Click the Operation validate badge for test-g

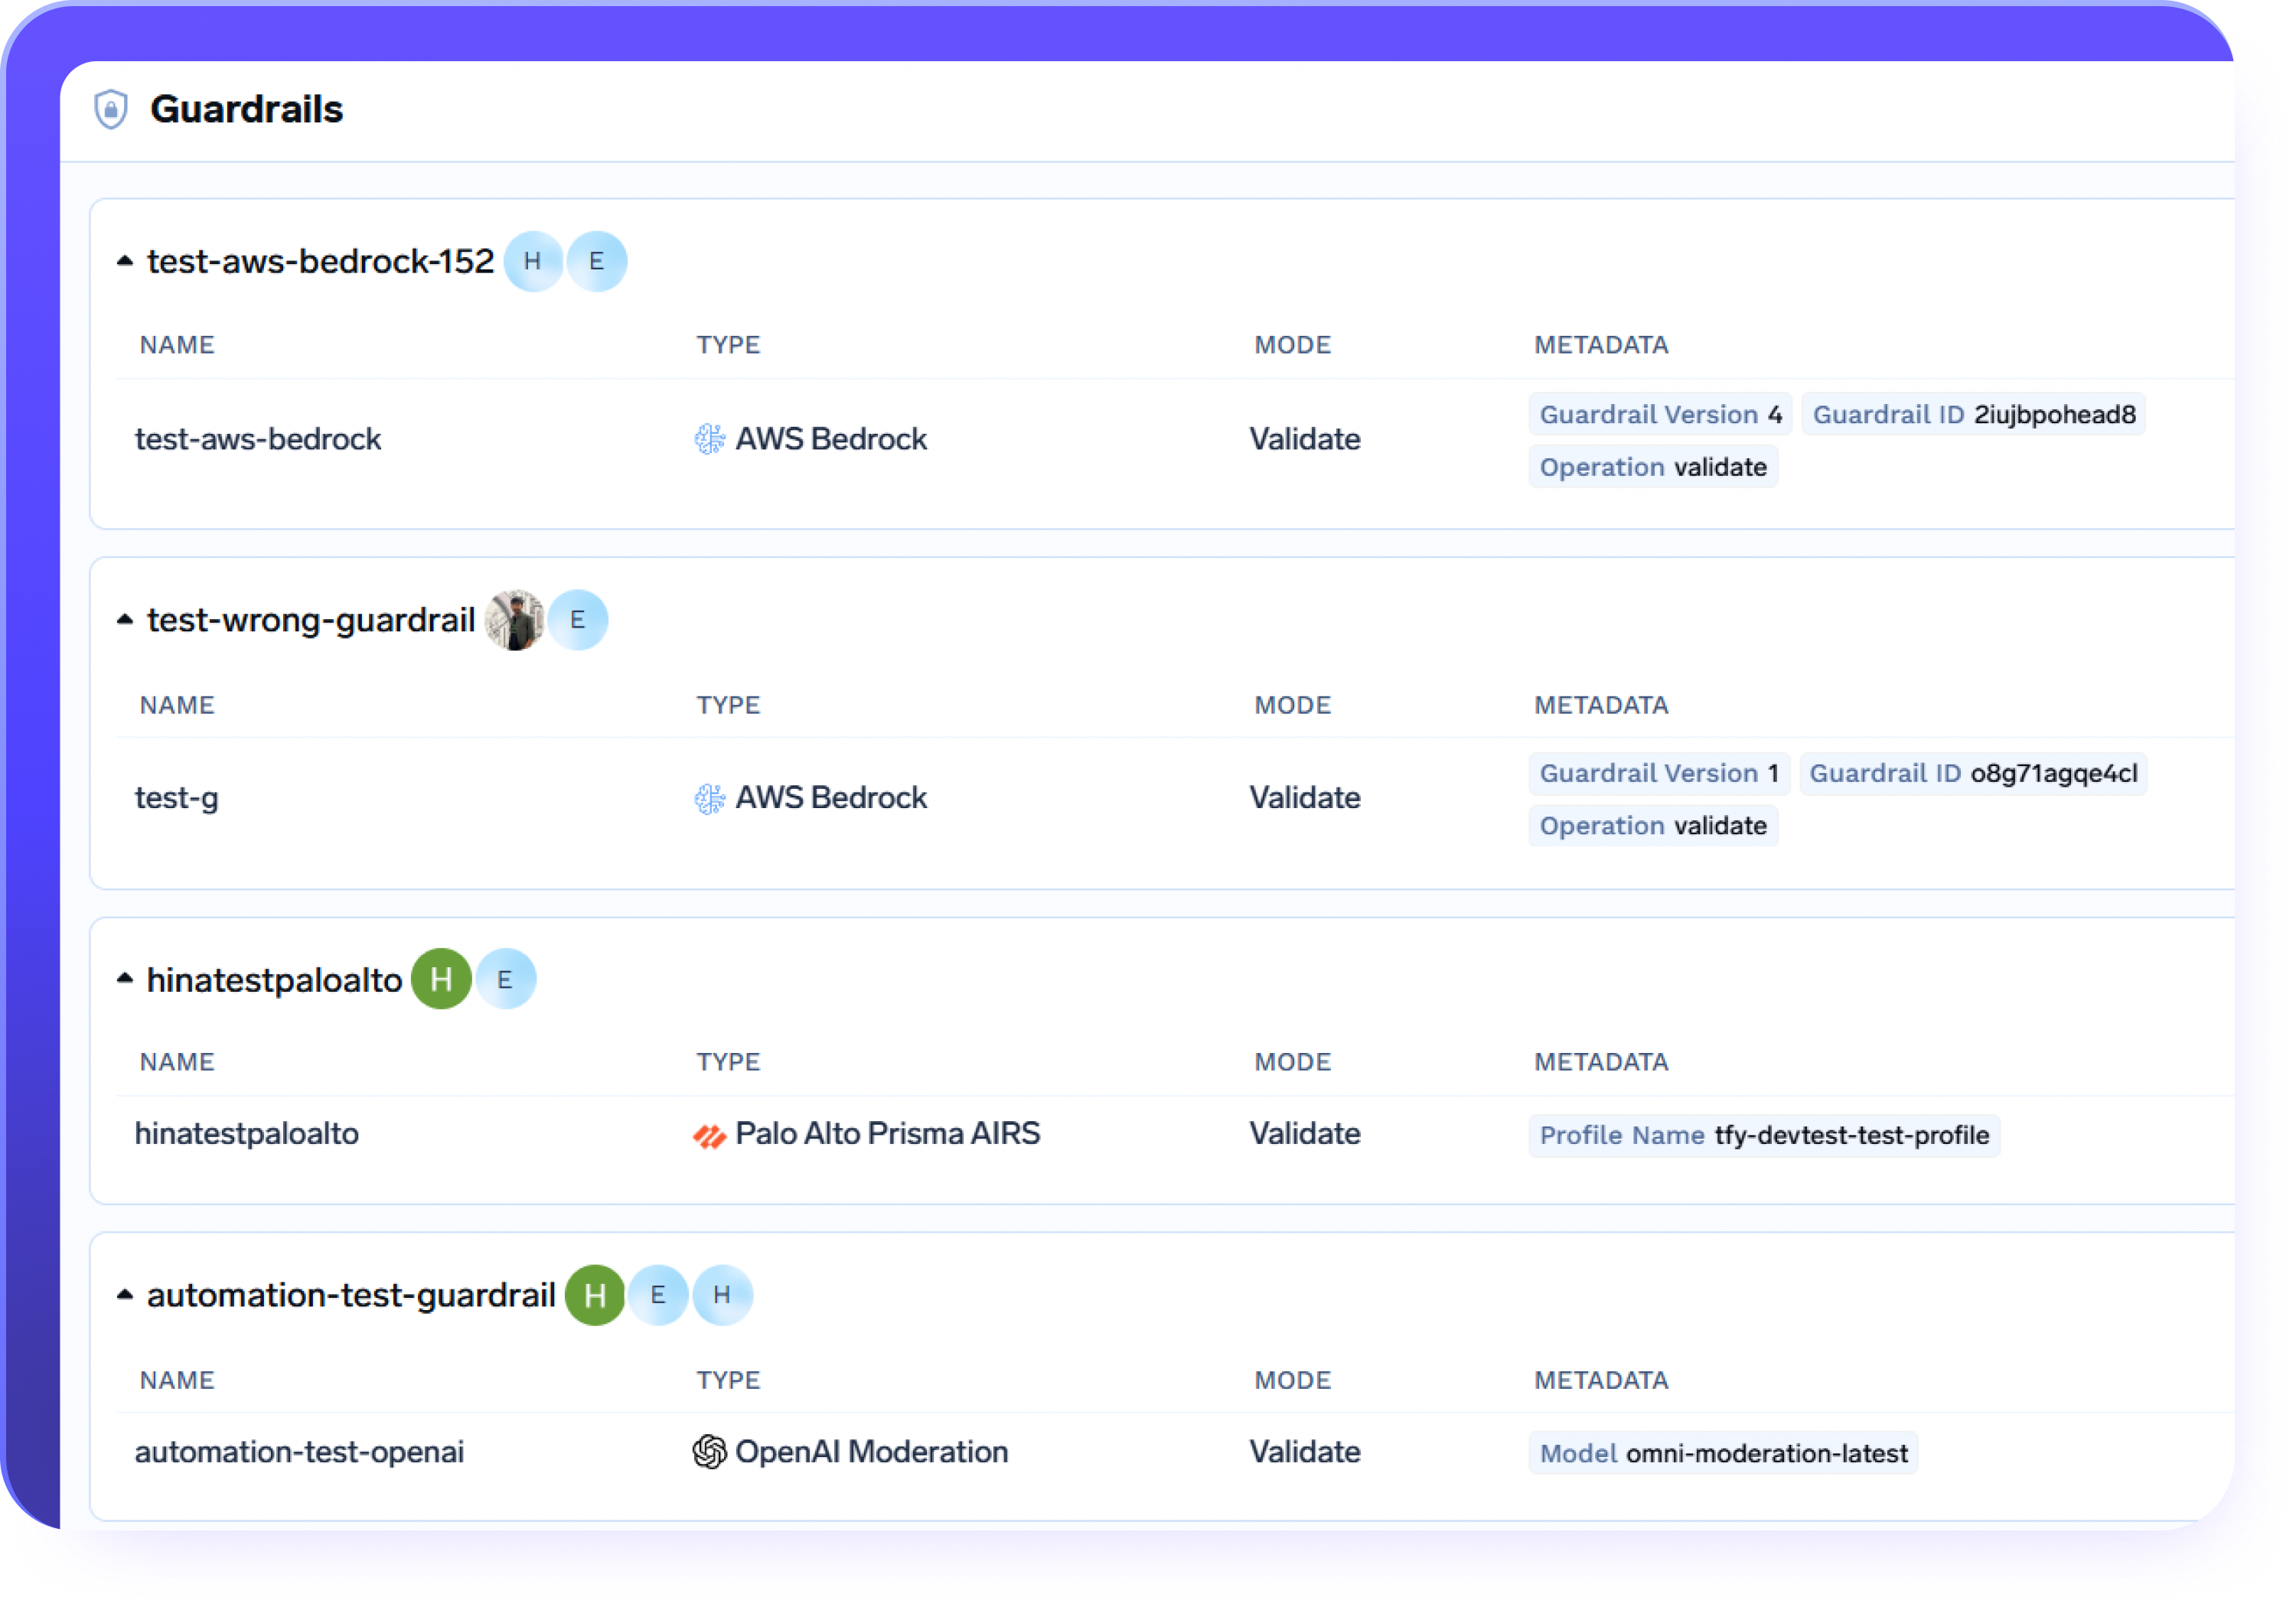1653,825
